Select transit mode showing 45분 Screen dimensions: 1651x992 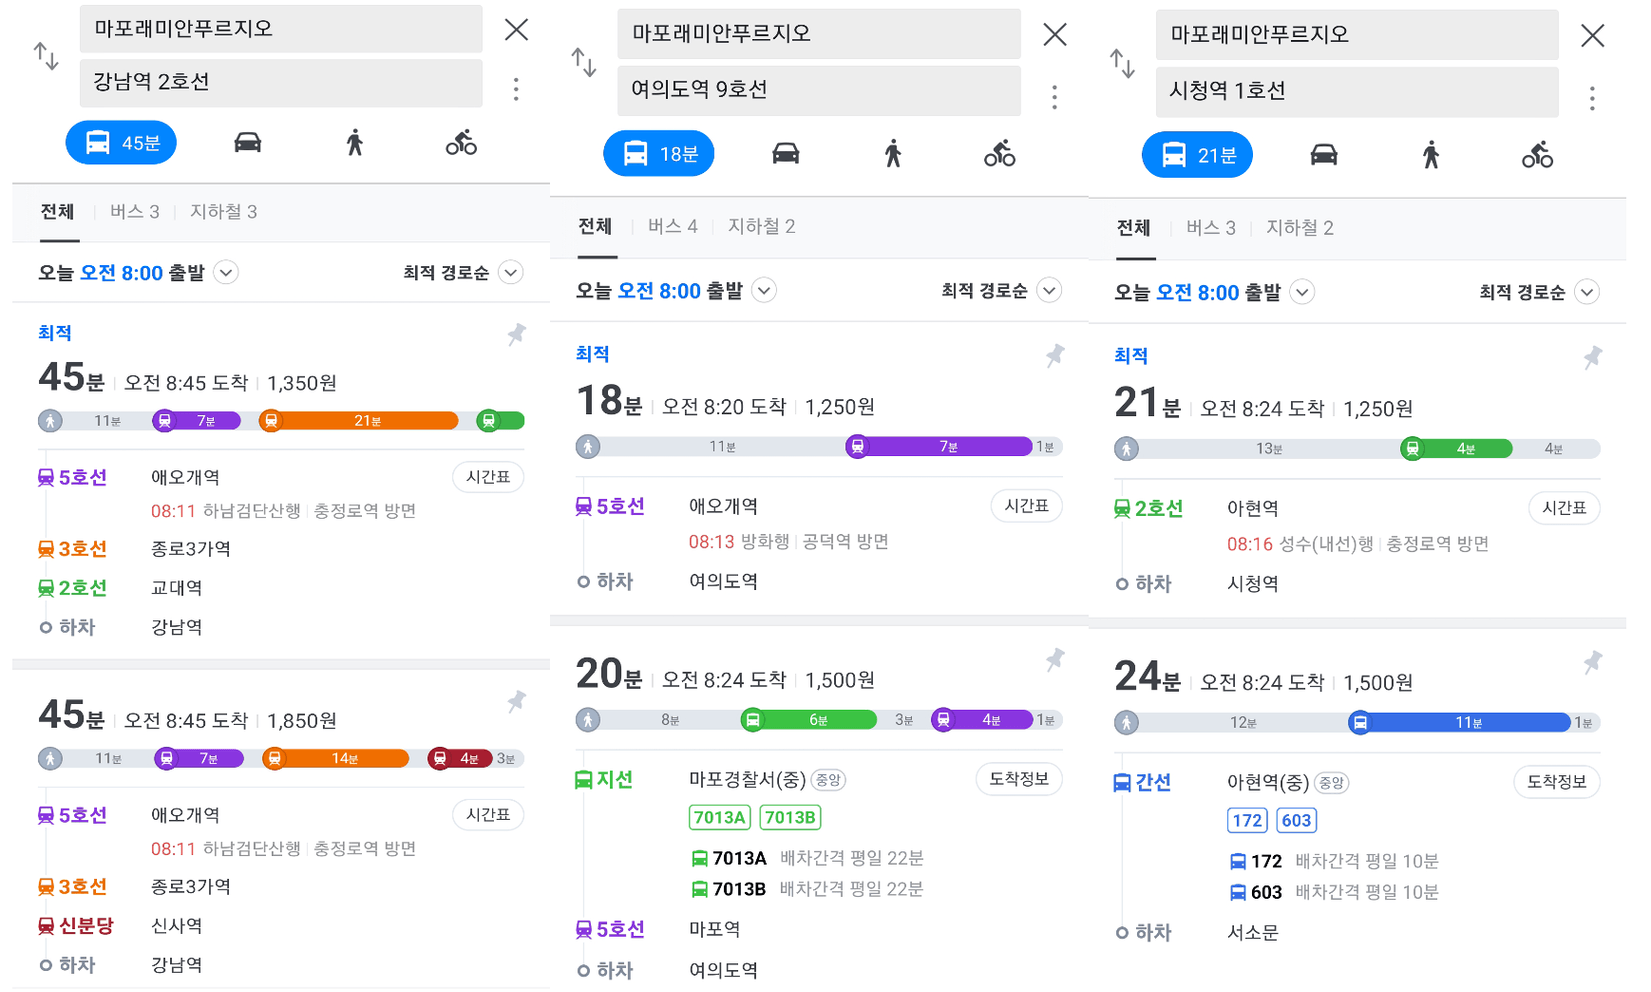121,143
